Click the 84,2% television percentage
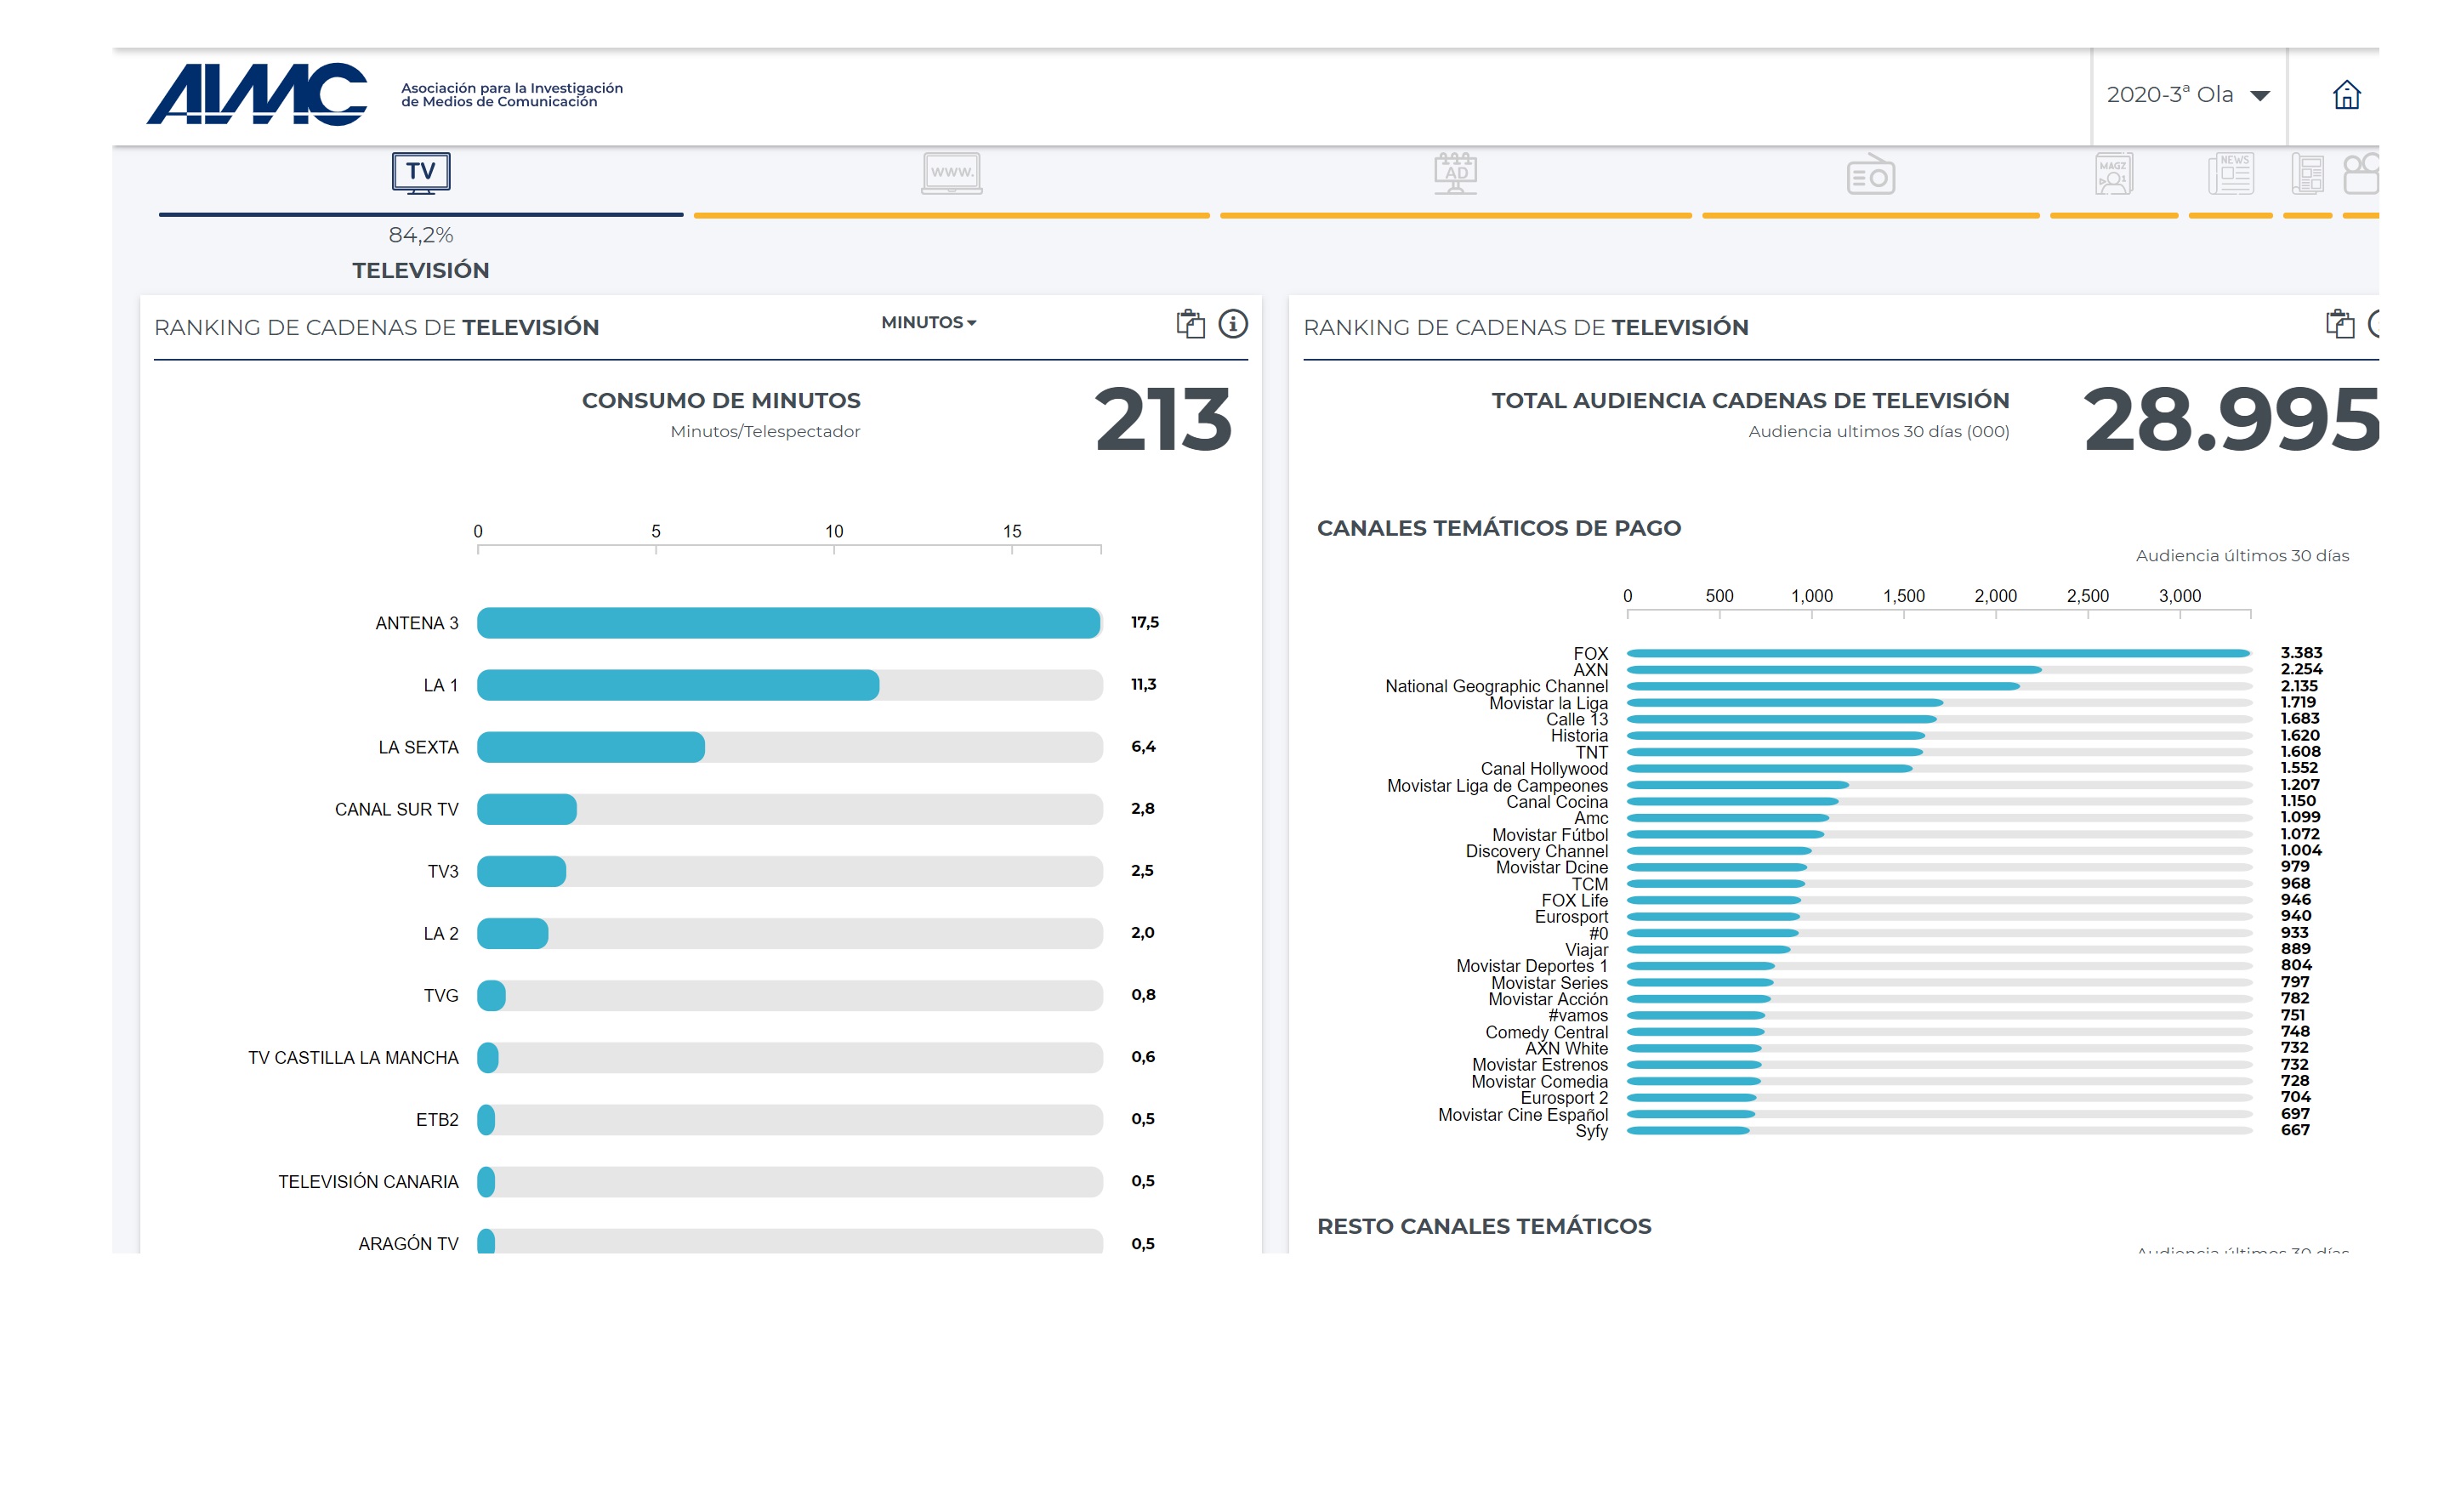Image resolution: width=2461 pixels, height=1512 pixels. tap(421, 235)
